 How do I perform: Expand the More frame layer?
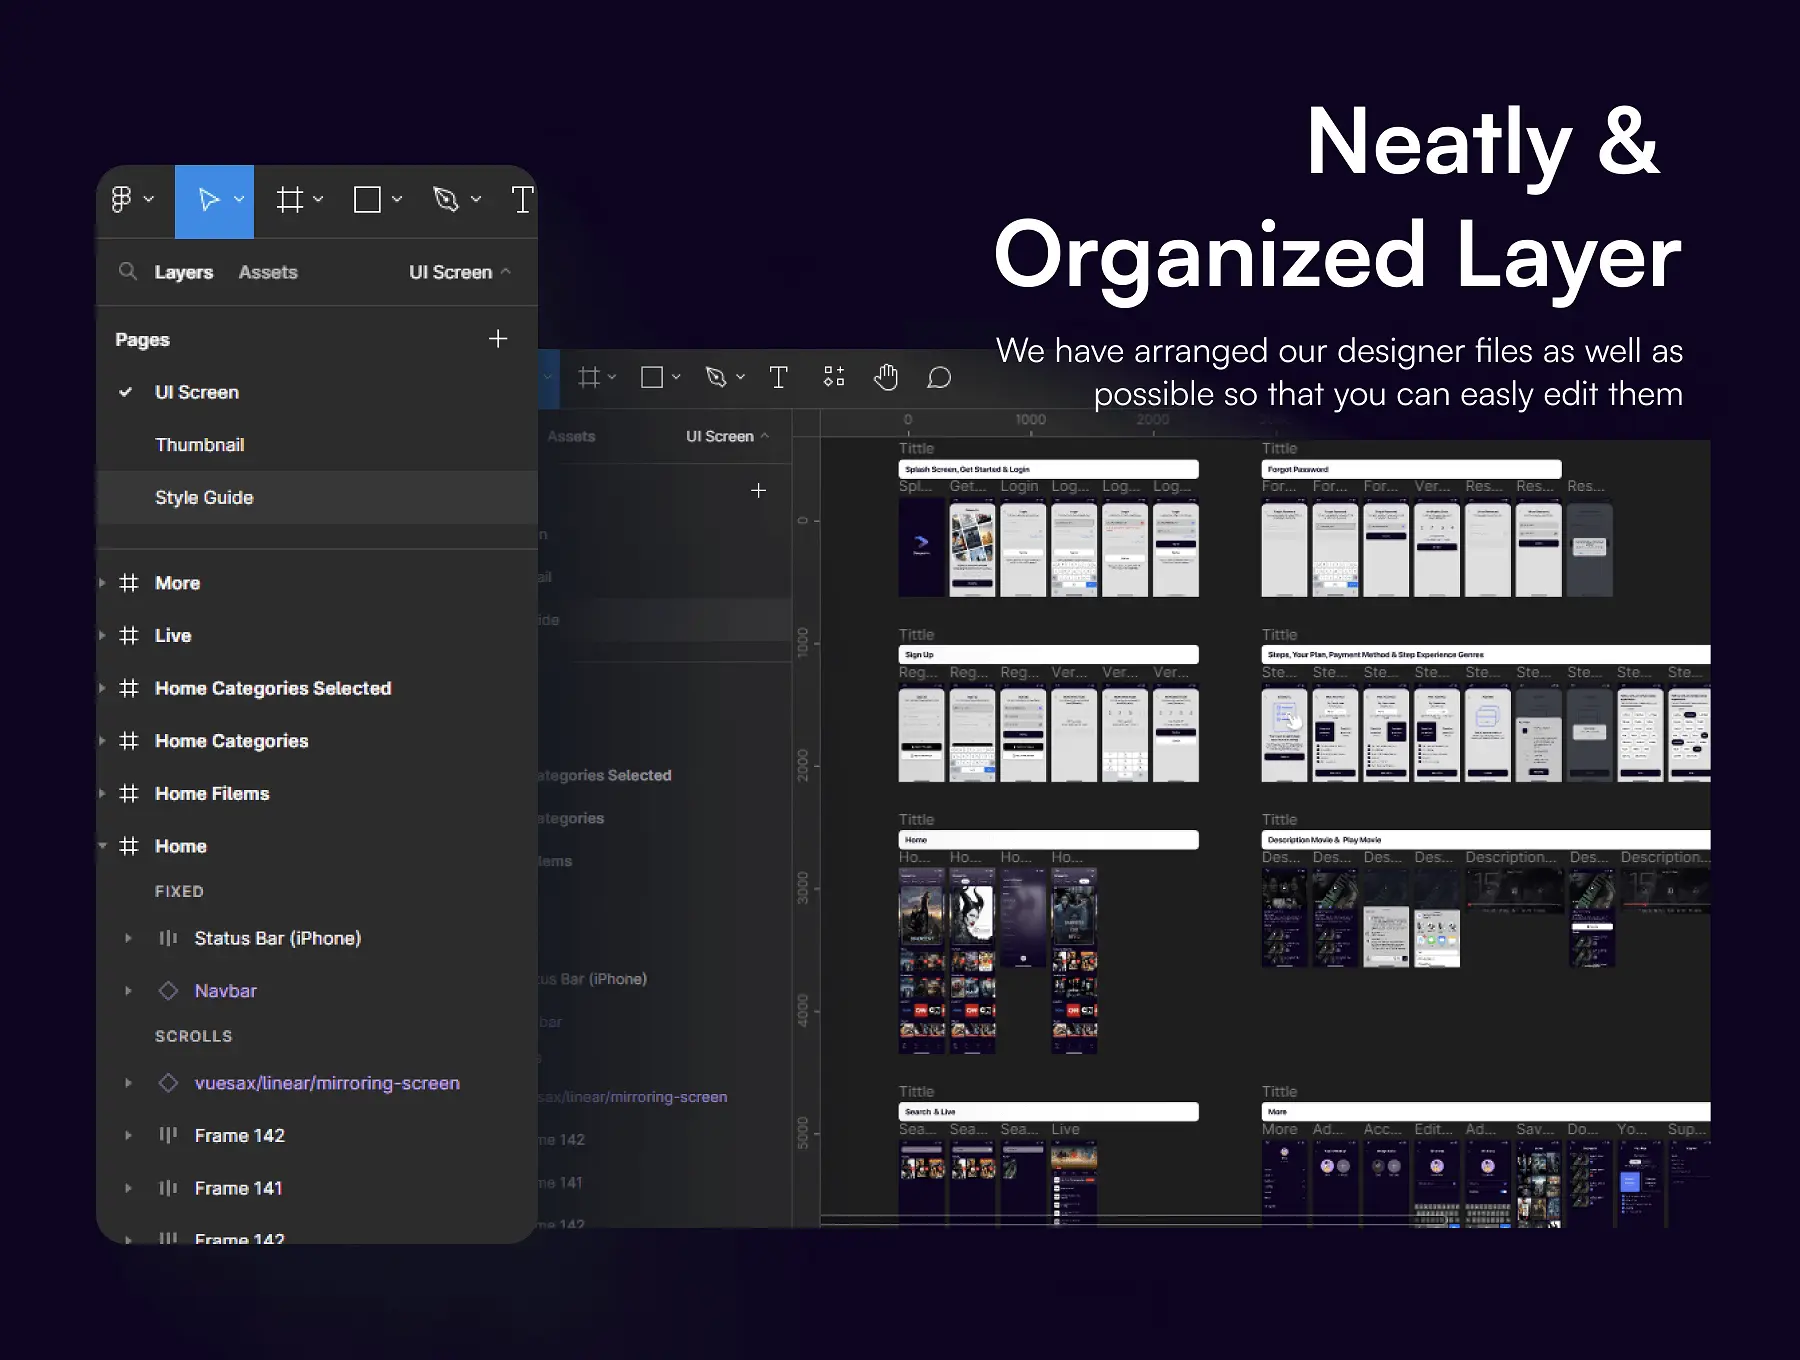(102, 583)
